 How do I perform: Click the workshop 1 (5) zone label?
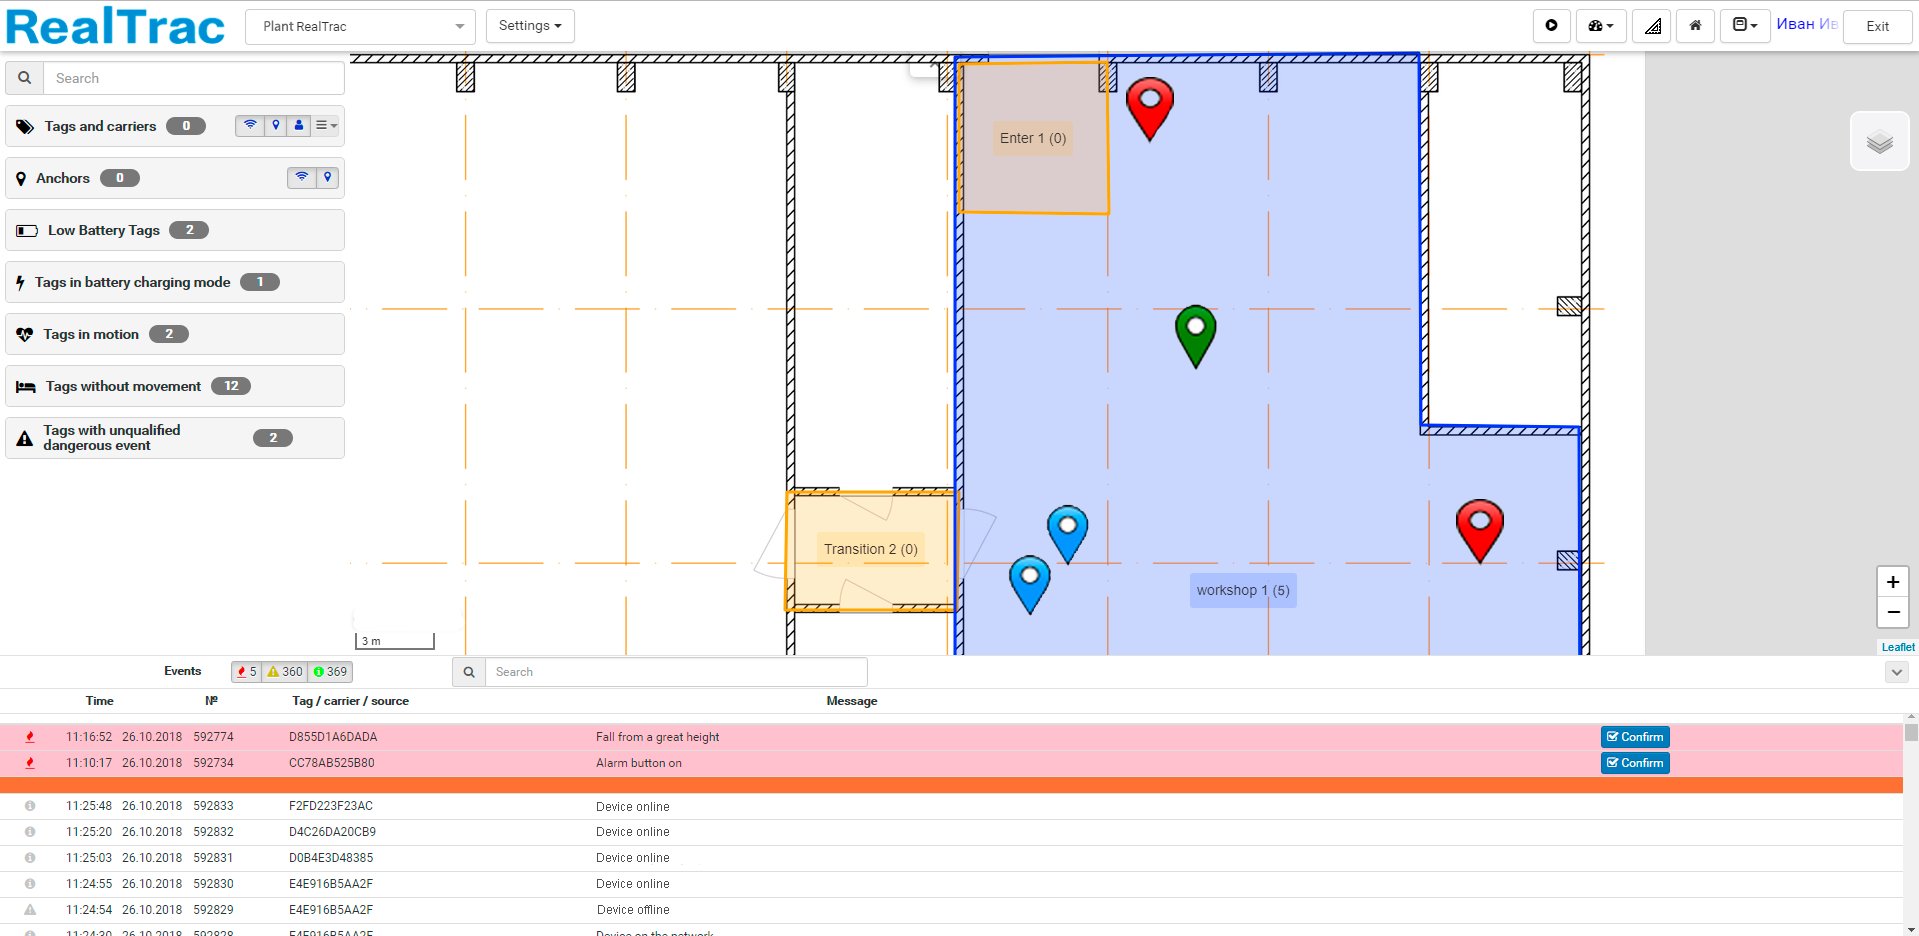click(x=1243, y=590)
